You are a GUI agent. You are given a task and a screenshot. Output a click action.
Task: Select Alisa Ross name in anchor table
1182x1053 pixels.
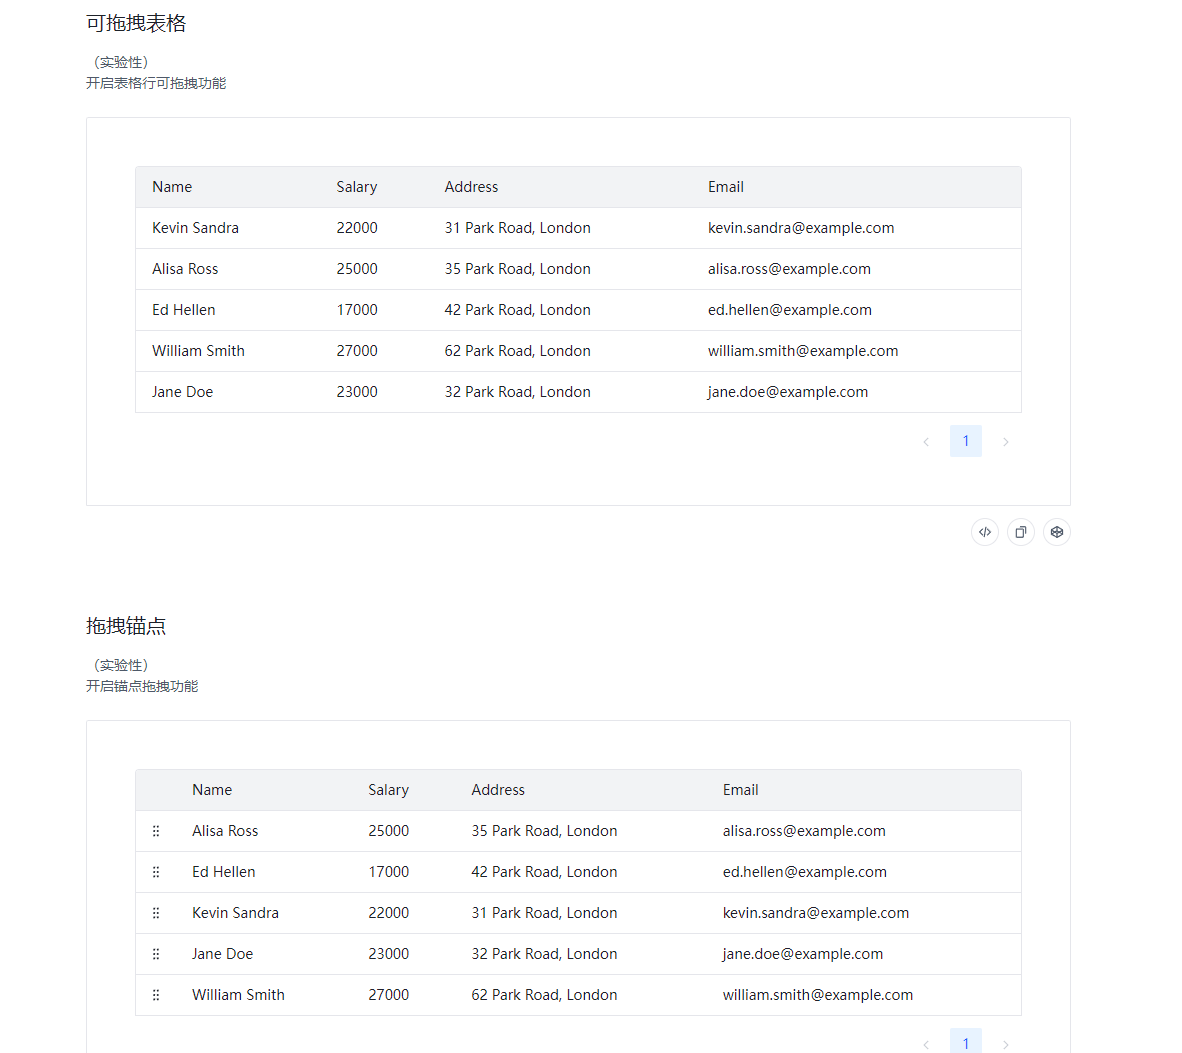[x=225, y=831]
